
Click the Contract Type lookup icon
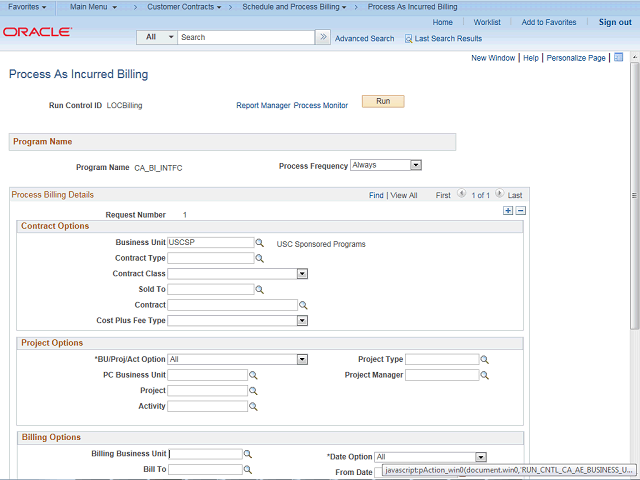click(x=259, y=258)
